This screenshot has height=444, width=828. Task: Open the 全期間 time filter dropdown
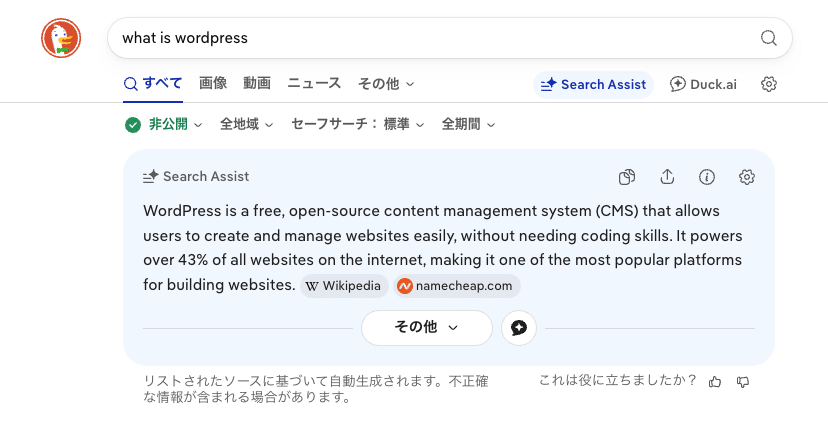[x=468, y=124]
